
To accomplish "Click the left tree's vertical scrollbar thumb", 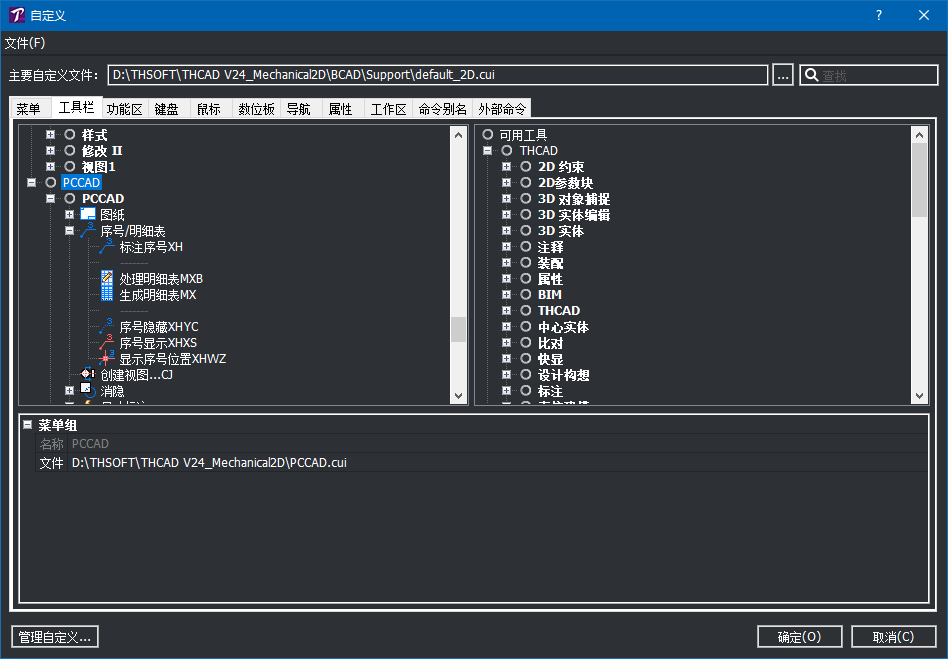I will coord(459,330).
